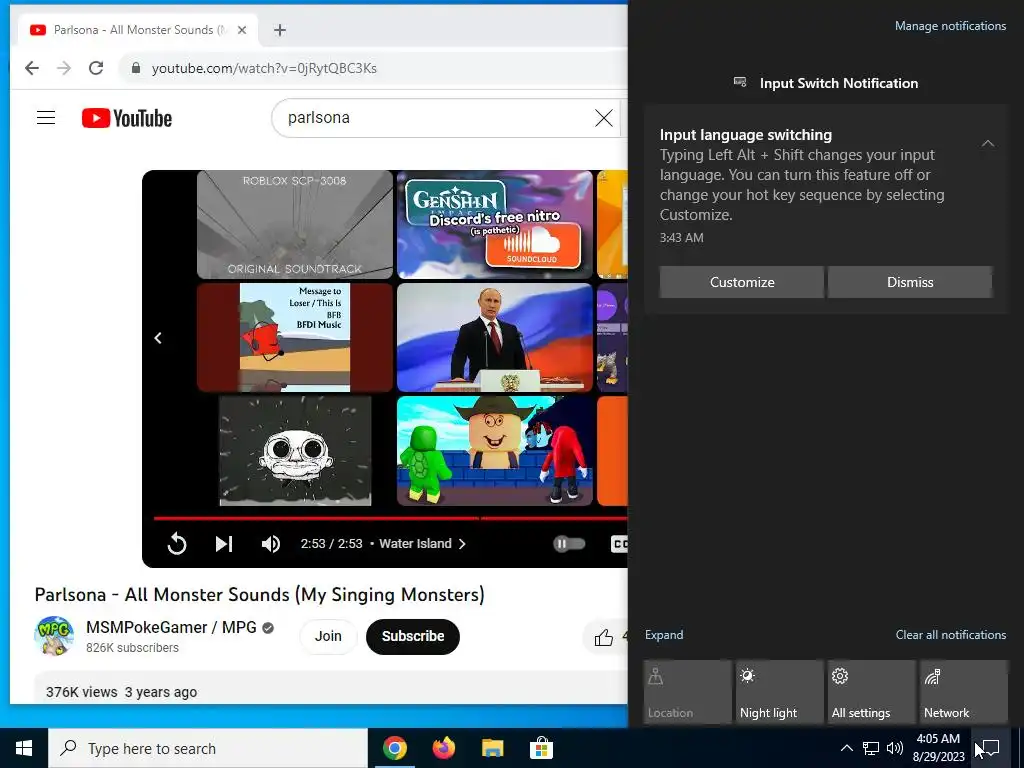Open the network tray icon
Screen dimensions: 1024x768
click(871, 748)
